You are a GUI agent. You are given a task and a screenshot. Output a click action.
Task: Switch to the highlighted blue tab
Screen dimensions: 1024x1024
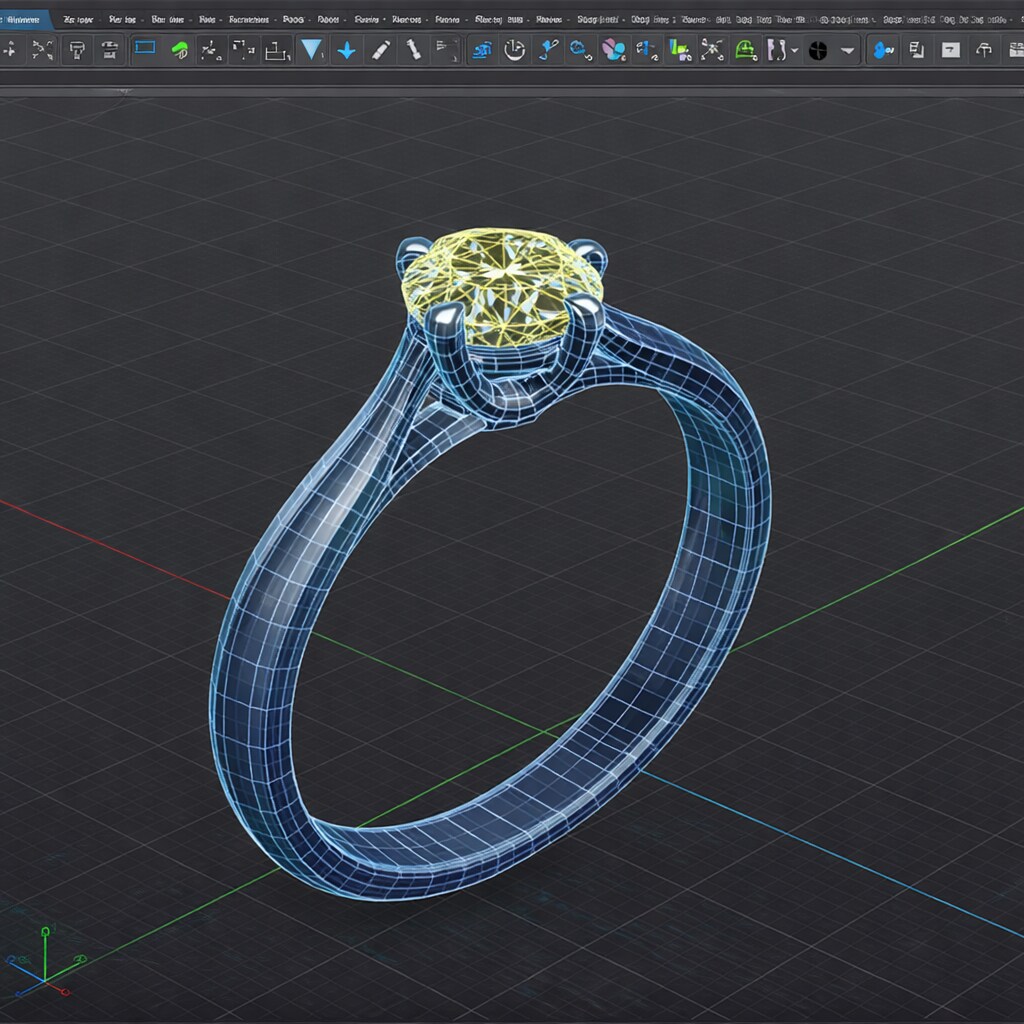(24, 20)
